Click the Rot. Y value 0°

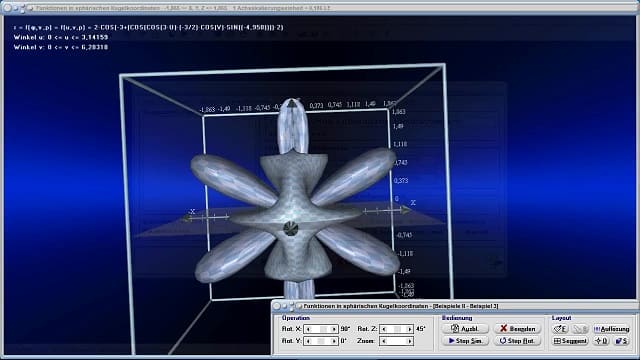click(x=344, y=341)
